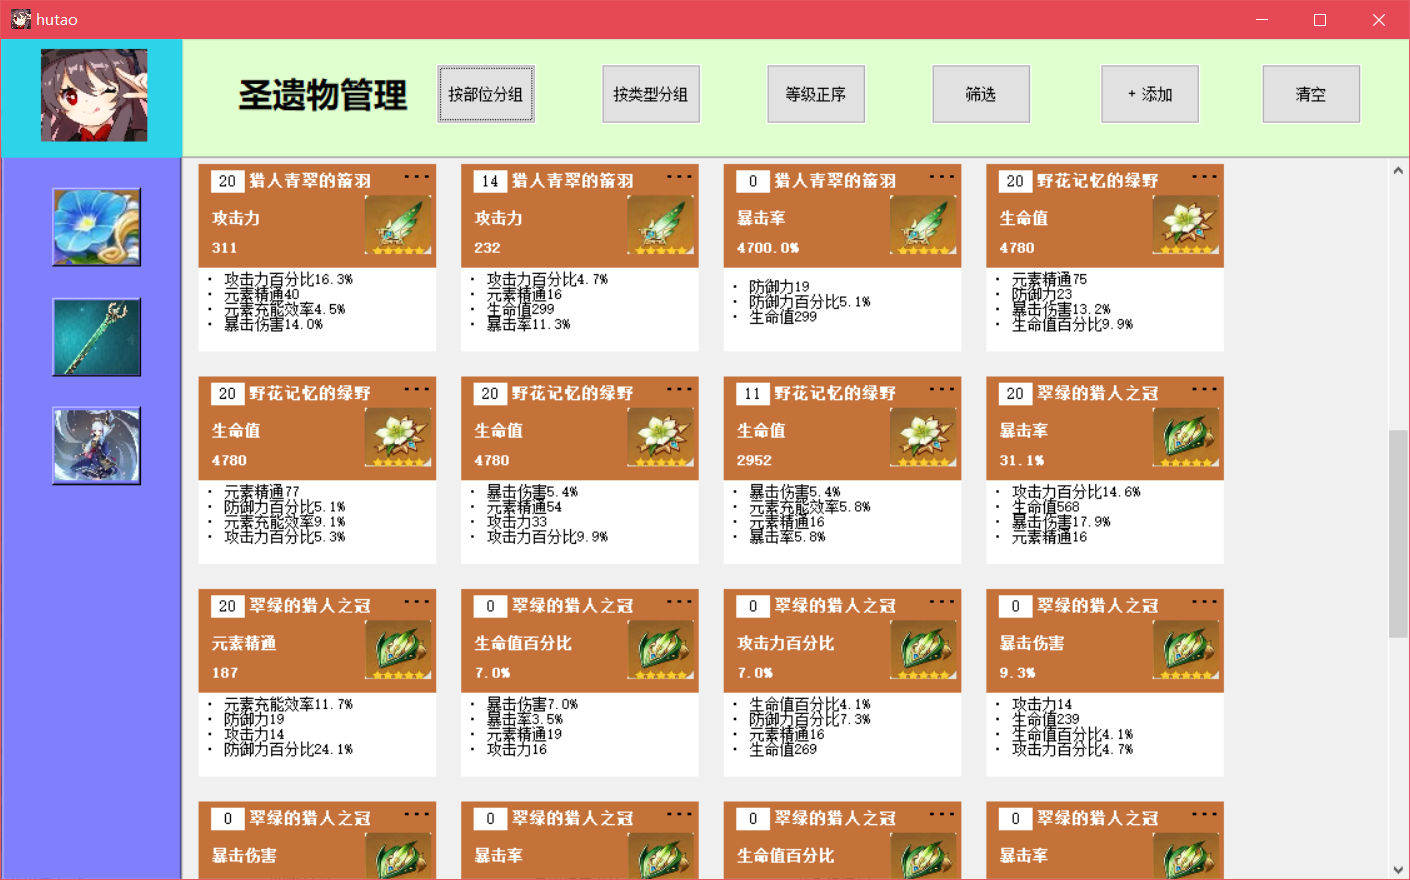1410x880 pixels.
Task: Click the scrollbar up arrow
Action: point(1398,170)
